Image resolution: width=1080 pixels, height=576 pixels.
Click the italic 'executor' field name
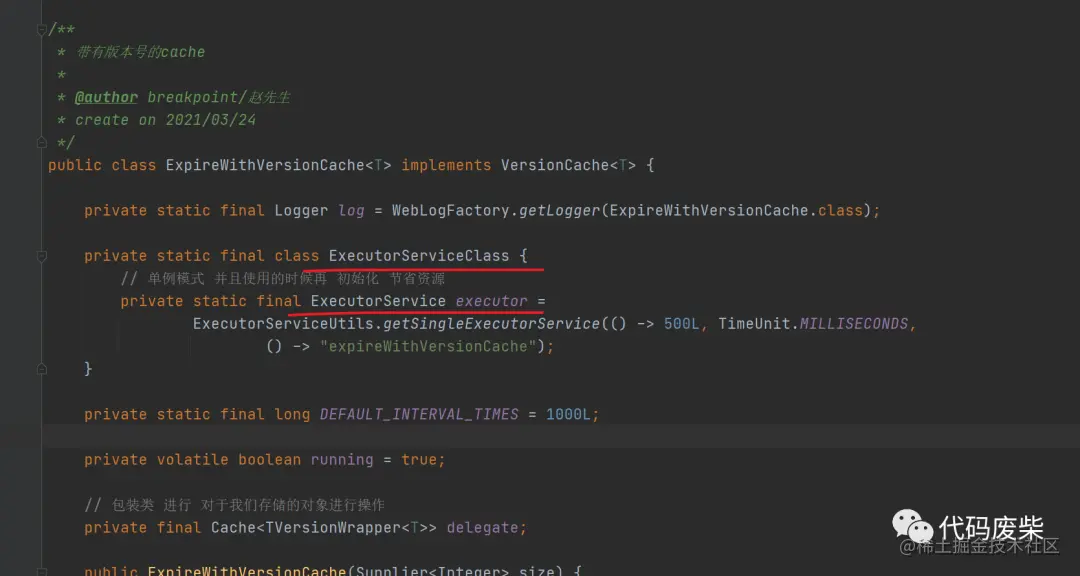click(492, 301)
